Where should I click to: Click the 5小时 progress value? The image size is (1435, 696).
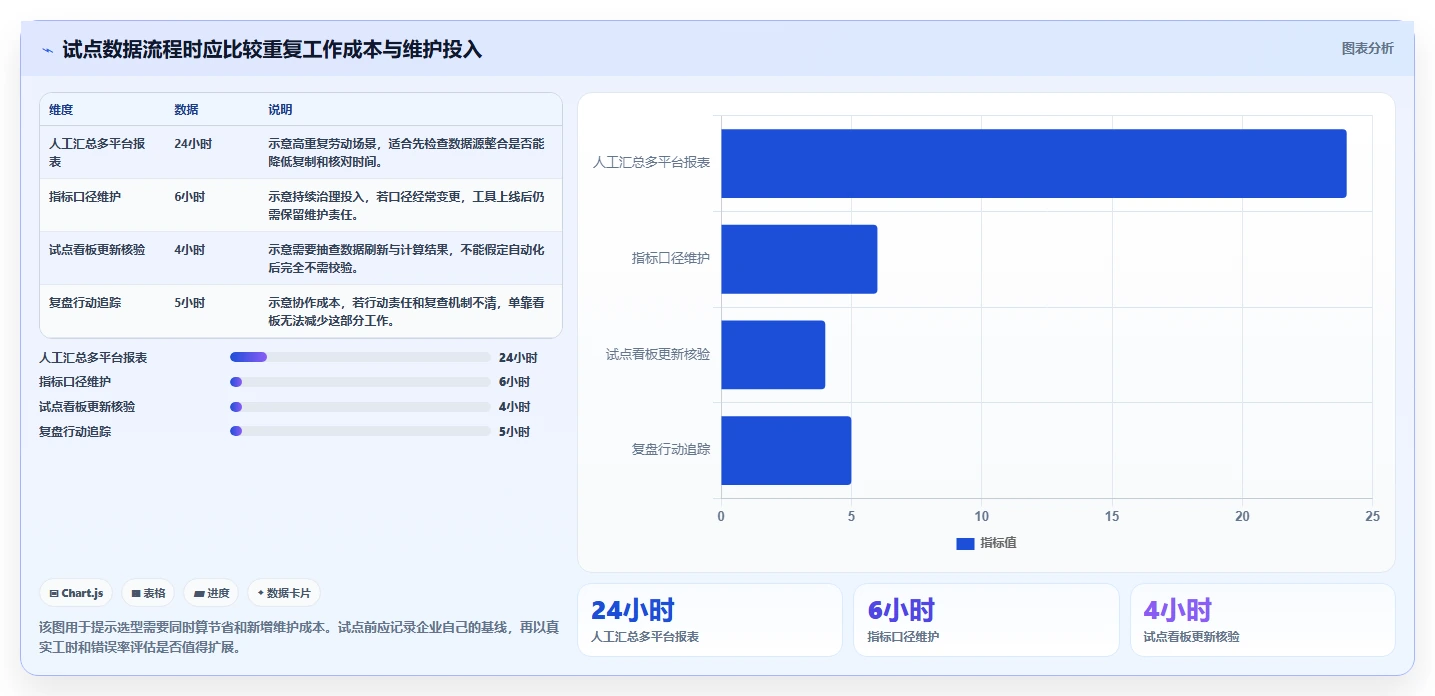click(514, 431)
